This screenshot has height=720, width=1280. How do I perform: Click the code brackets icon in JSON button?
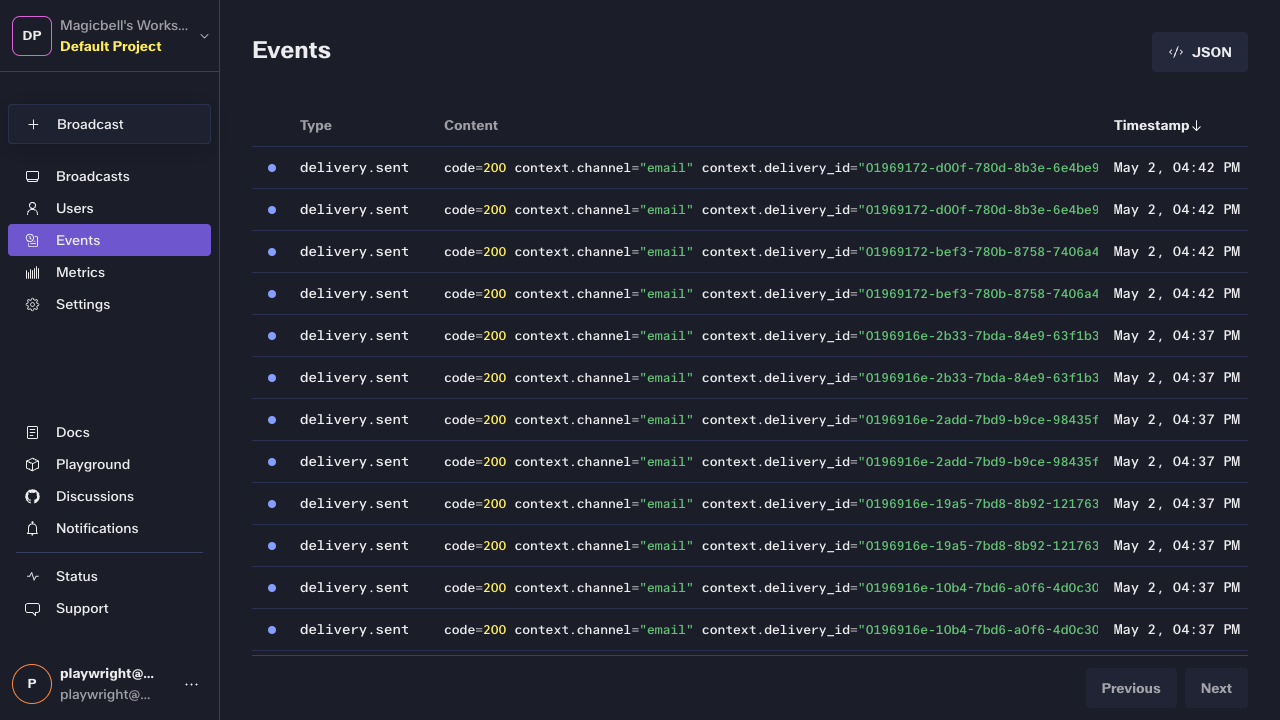point(1176,52)
